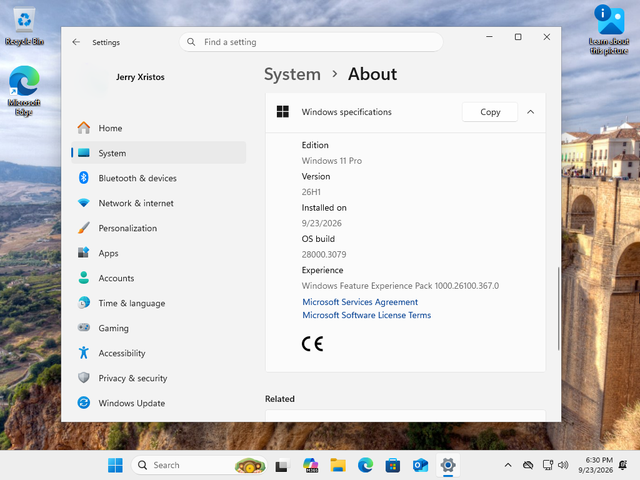Click the taskbar Search box

tap(199, 465)
